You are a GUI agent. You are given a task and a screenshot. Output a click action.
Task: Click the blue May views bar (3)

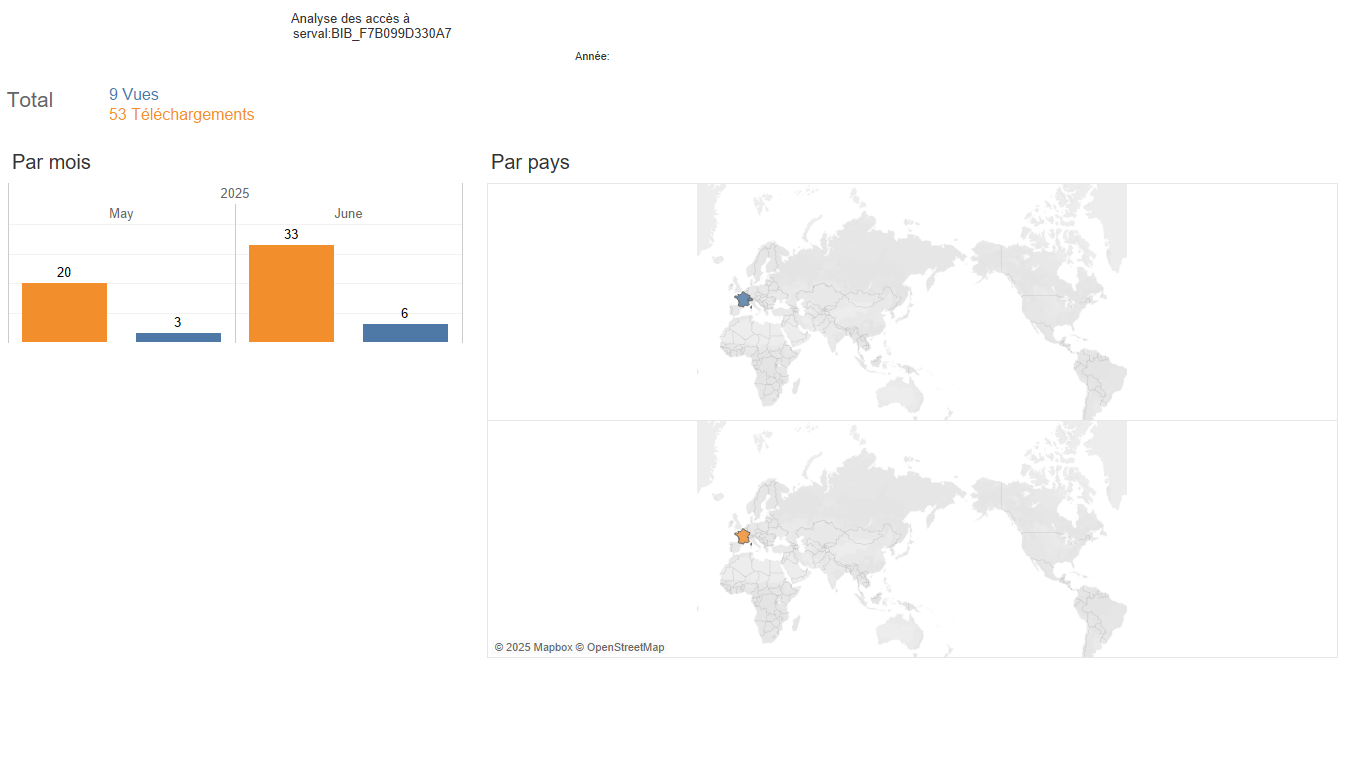(178, 337)
